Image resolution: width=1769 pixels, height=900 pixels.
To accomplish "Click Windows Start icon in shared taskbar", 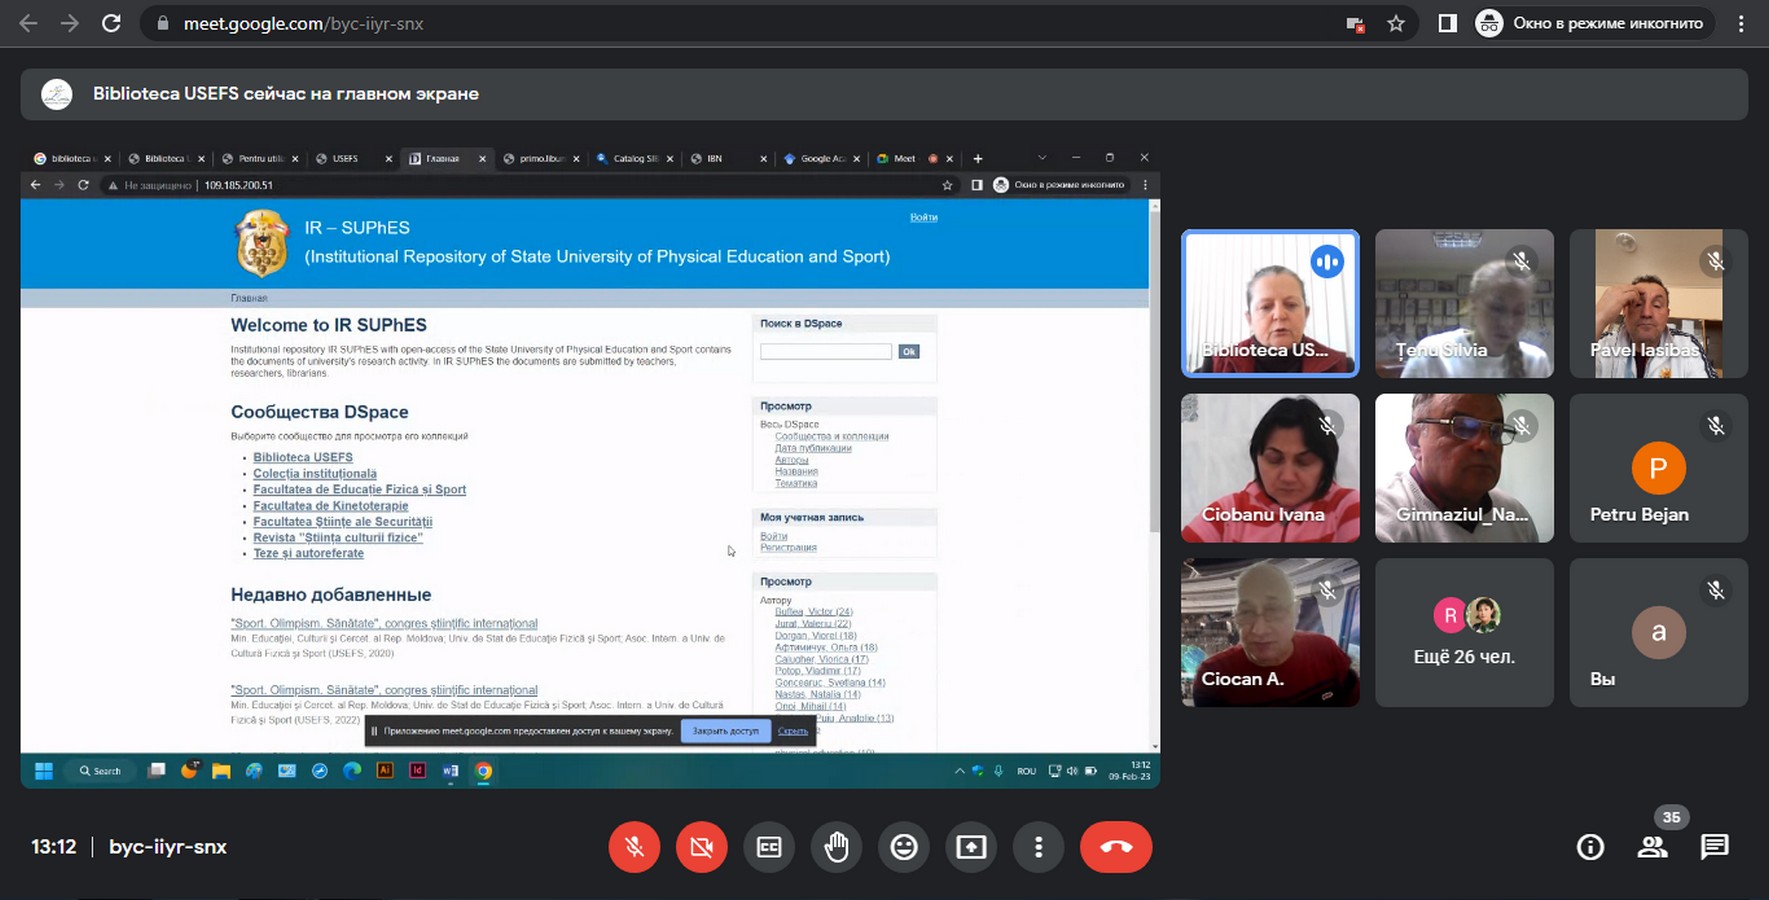I will pyautogui.click(x=43, y=770).
